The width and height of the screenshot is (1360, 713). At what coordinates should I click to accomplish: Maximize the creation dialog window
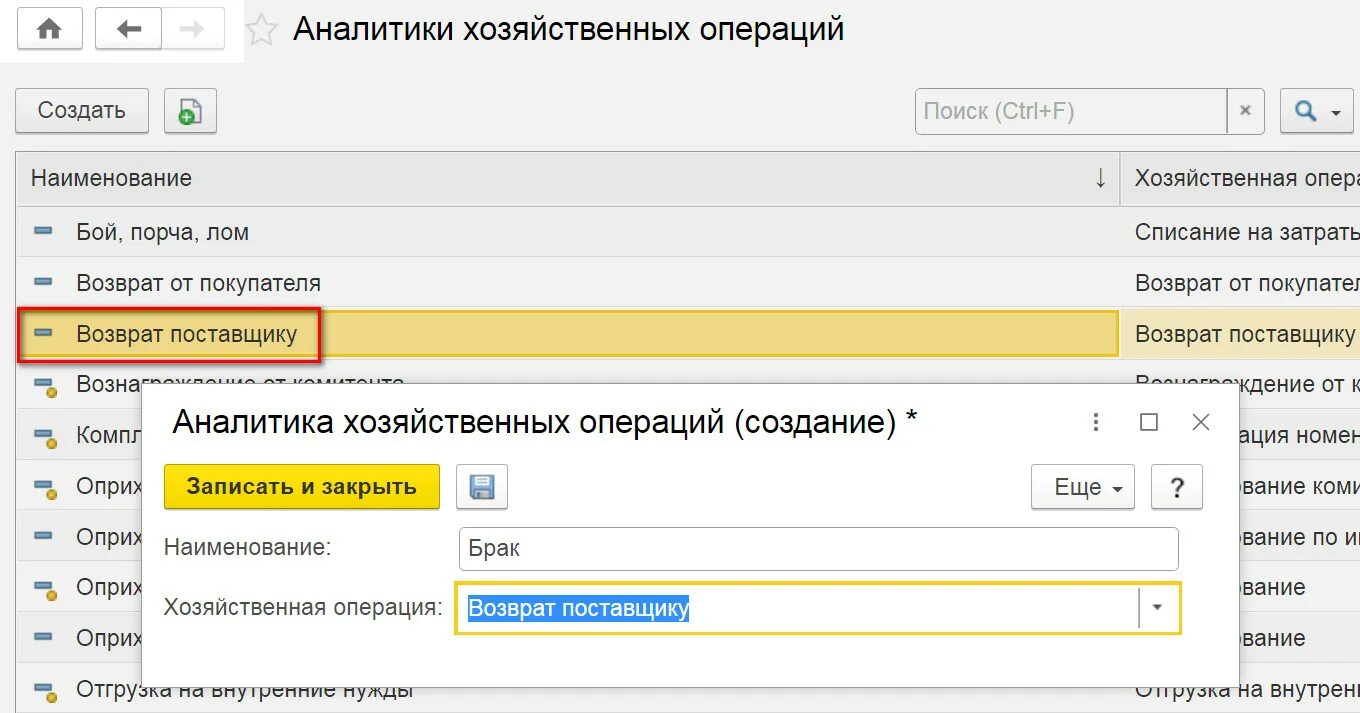(1149, 422)
